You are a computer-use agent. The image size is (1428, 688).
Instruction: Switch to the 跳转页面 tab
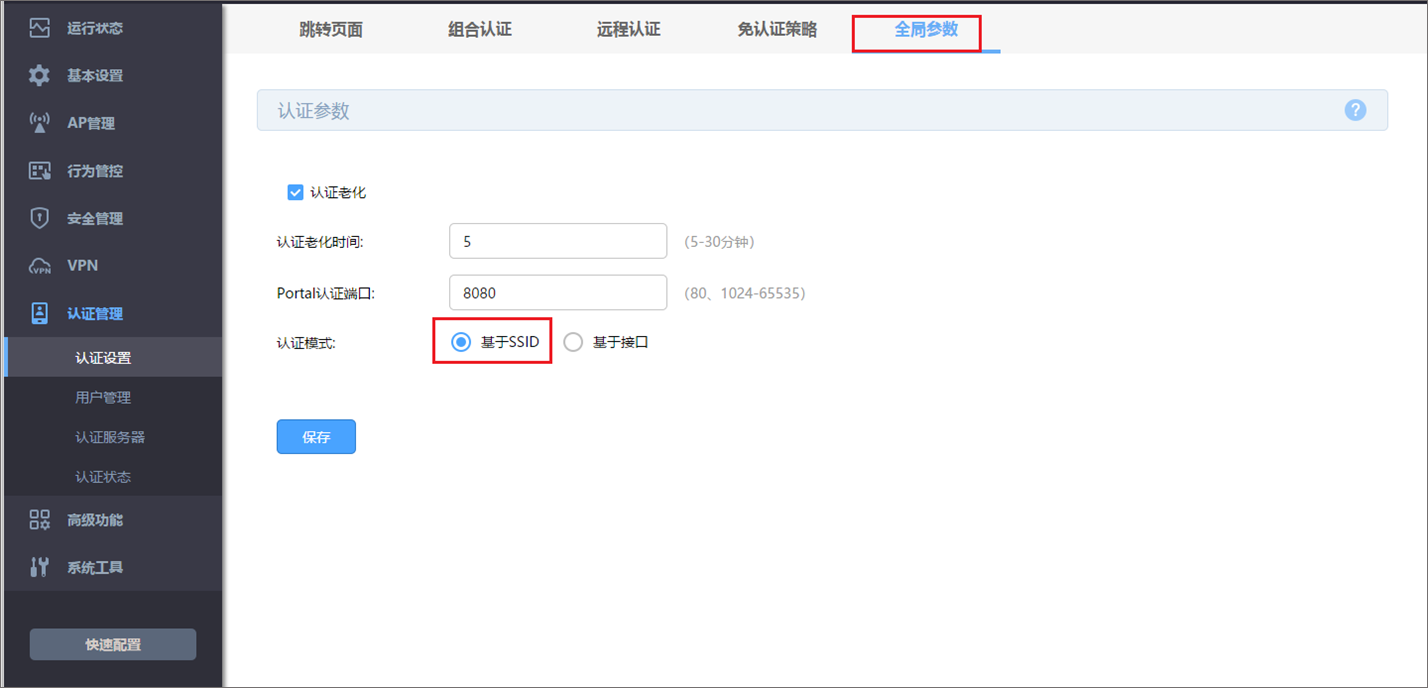point(331,29)
